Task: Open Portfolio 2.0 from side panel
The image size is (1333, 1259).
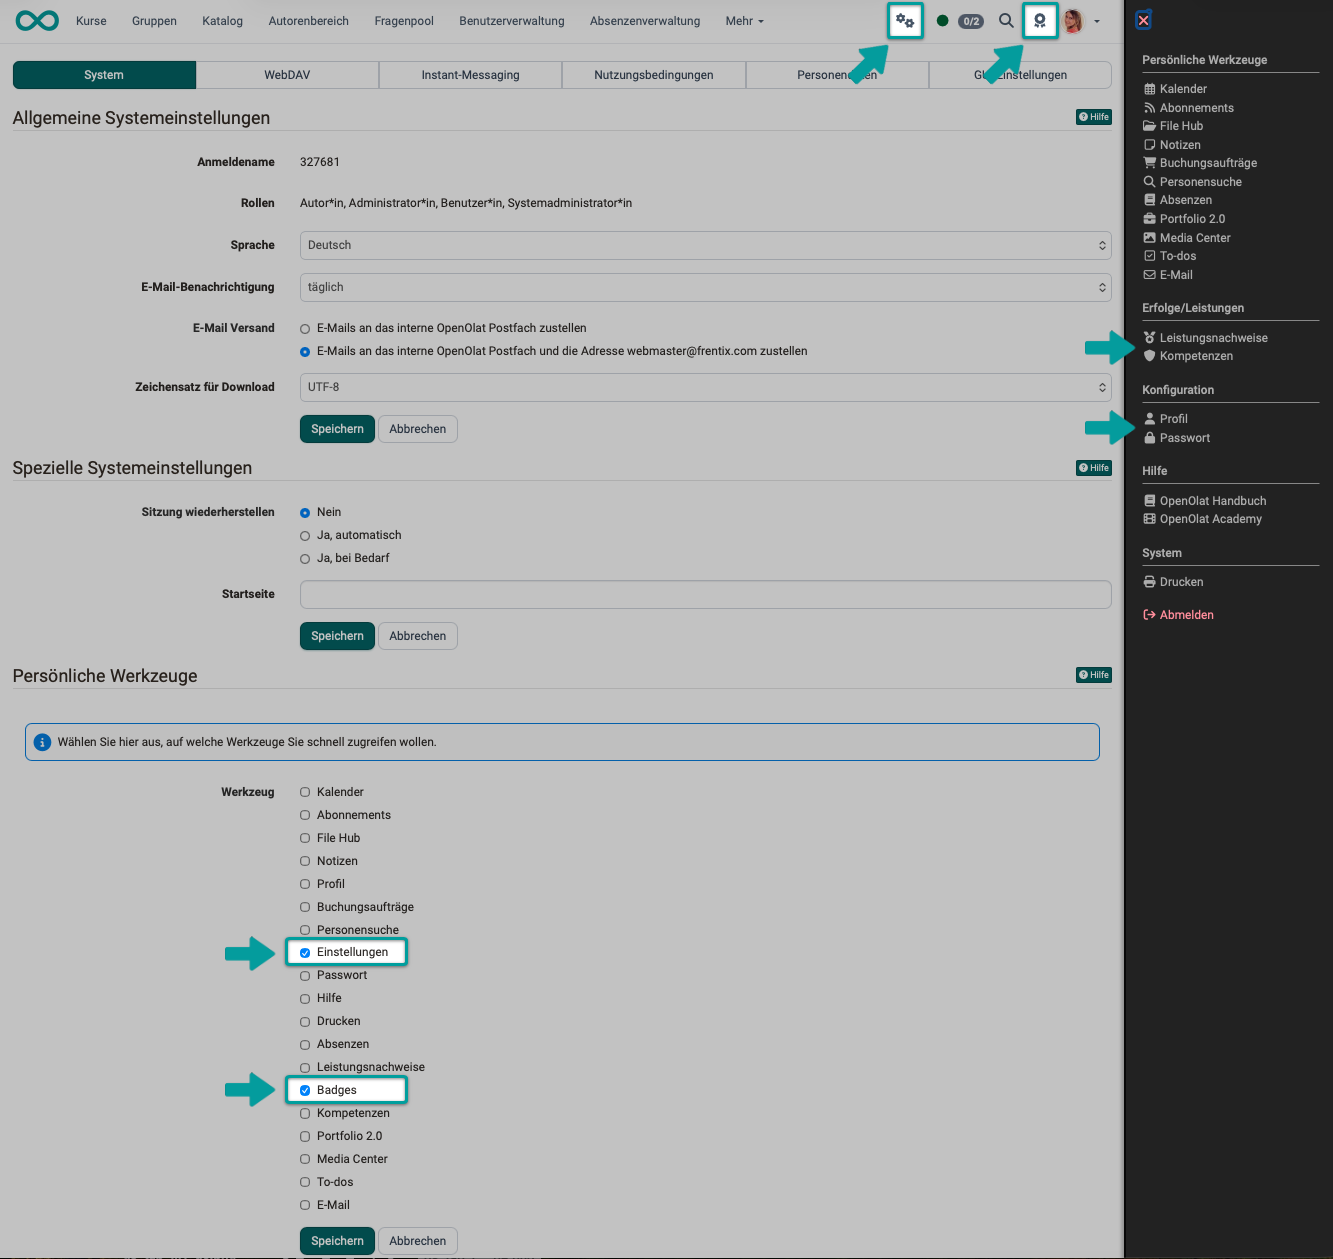Action: click(x=1185, y=219)
